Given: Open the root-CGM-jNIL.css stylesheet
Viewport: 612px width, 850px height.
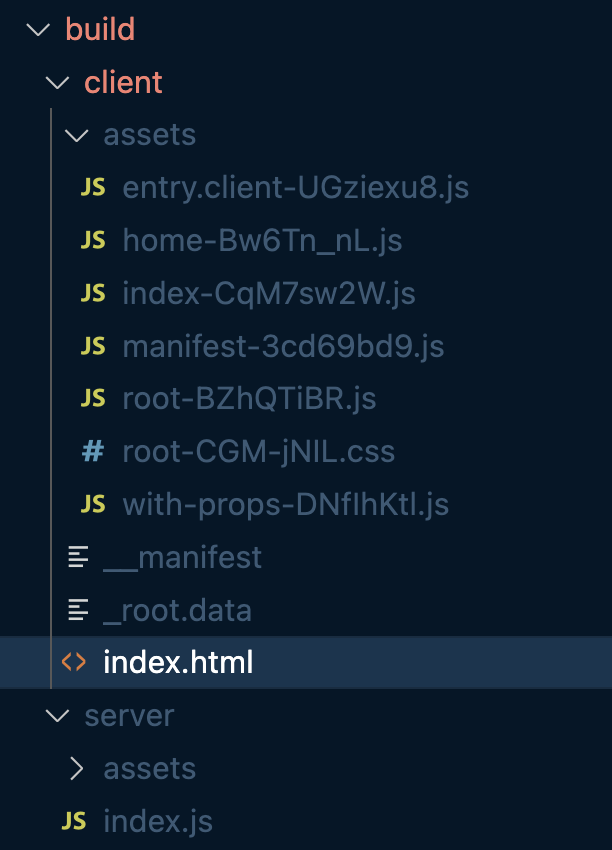Looking at the screenshot, I should pyautogui.click(x=260, y=451).
